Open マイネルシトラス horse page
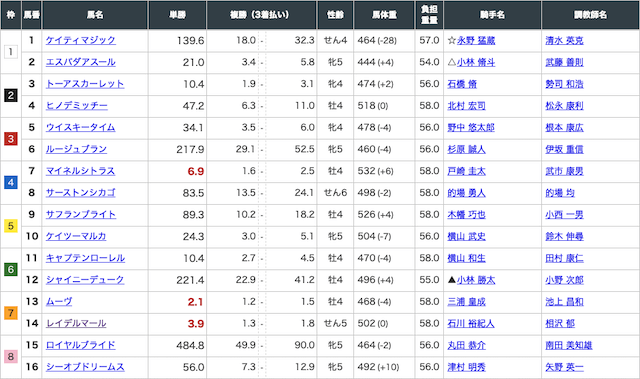 pyautogui.click(x=80, y=171)
